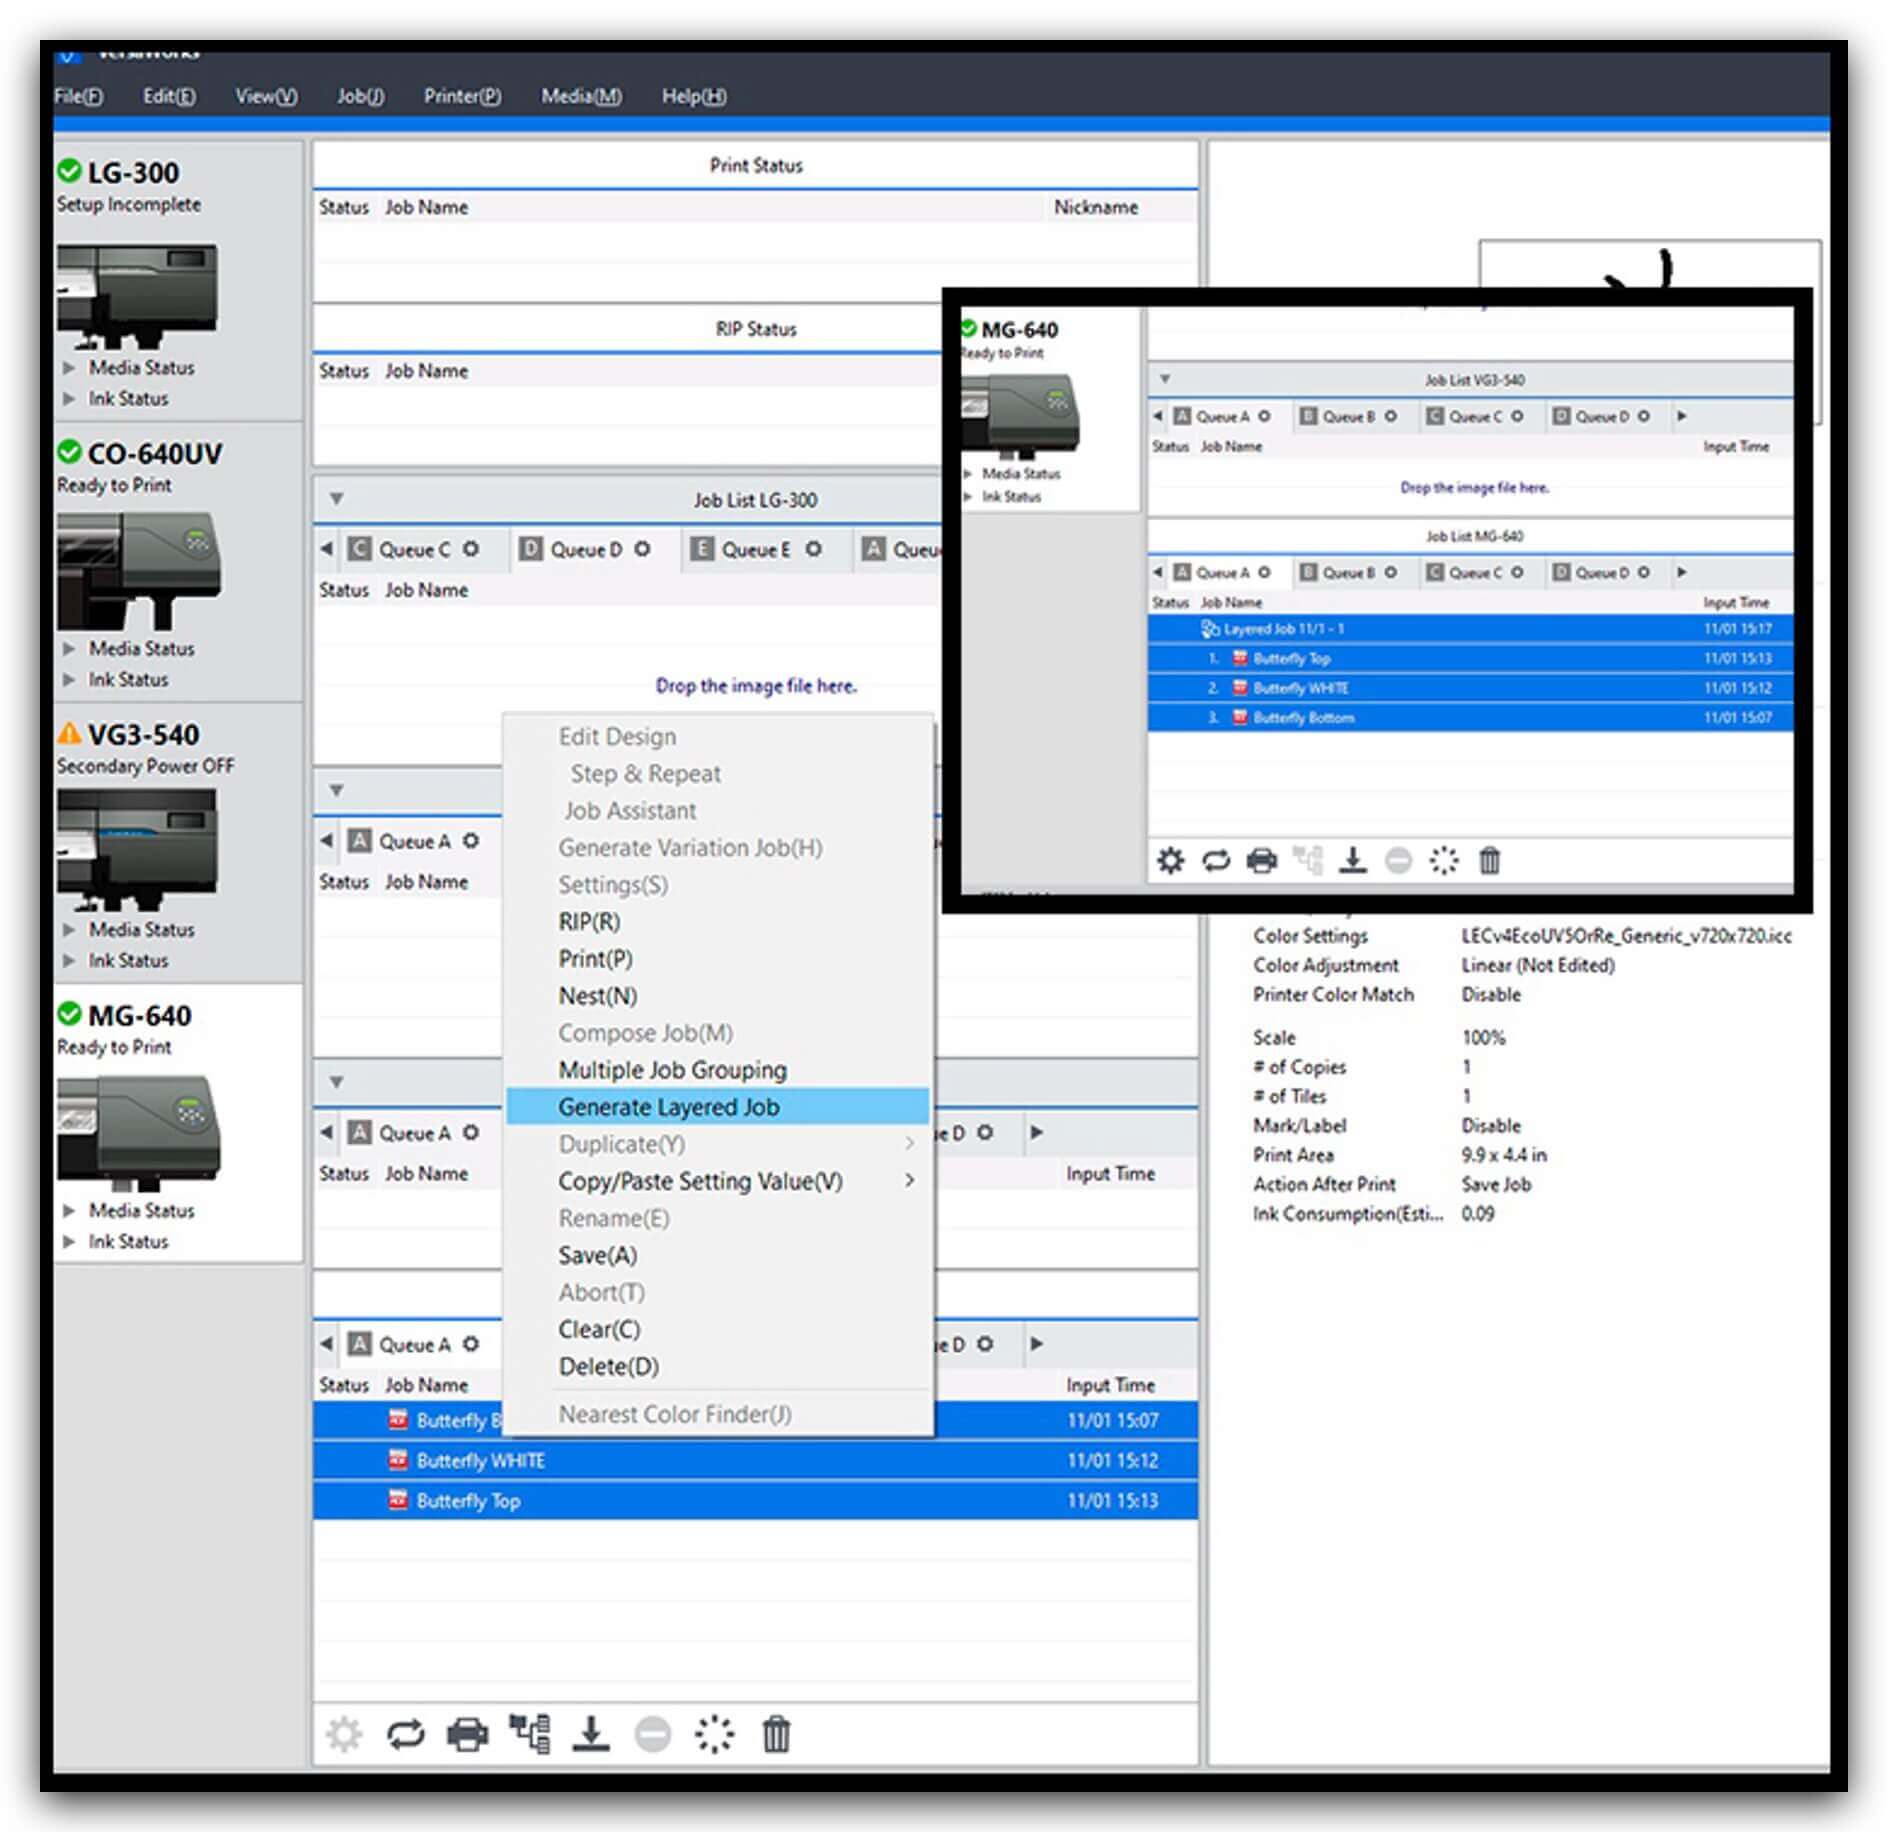Open Queue A gear above Butterfly job list
This screenshot has height=1832, width=1888.
[x=471, y=1344]
